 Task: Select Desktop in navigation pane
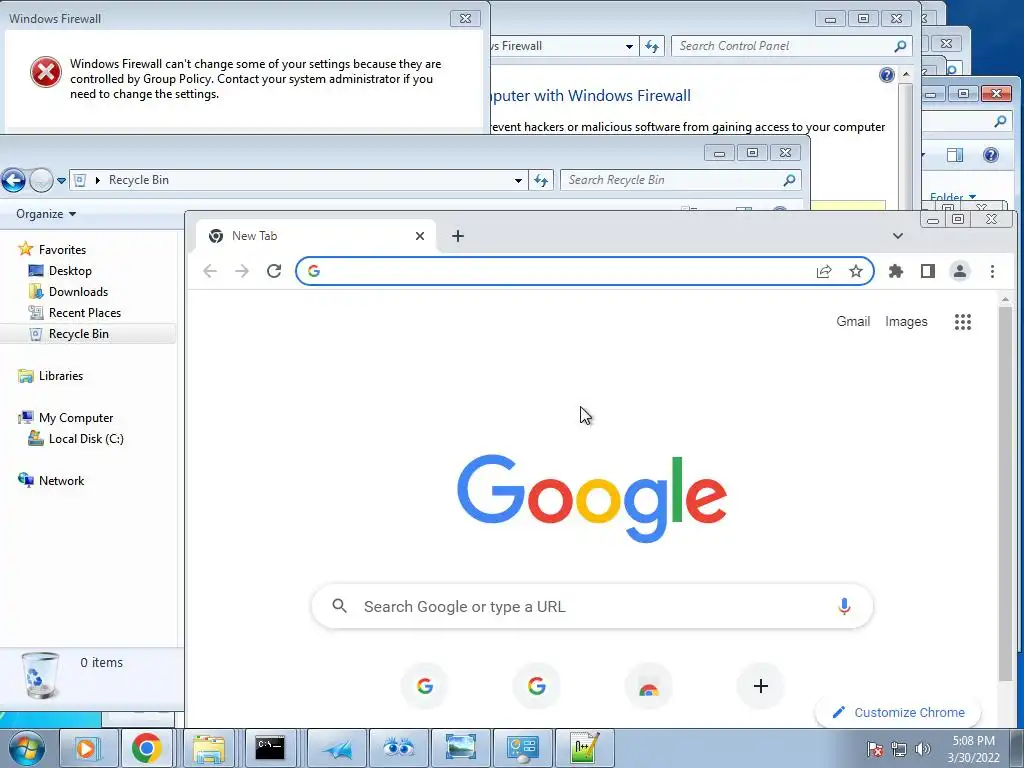pos(70,270)
